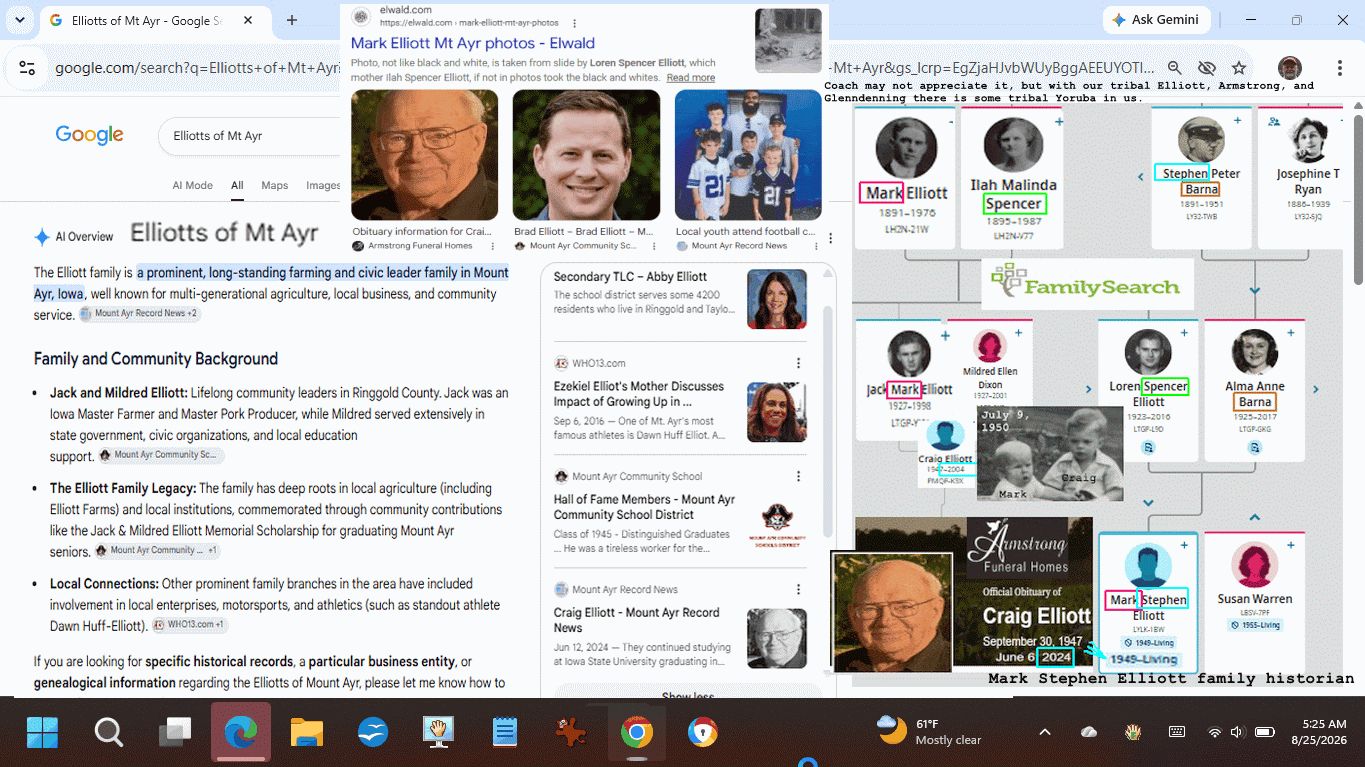Bookmark this page with the star icon
Viewport: 1365px width, 767px height.
point(1239,68)
